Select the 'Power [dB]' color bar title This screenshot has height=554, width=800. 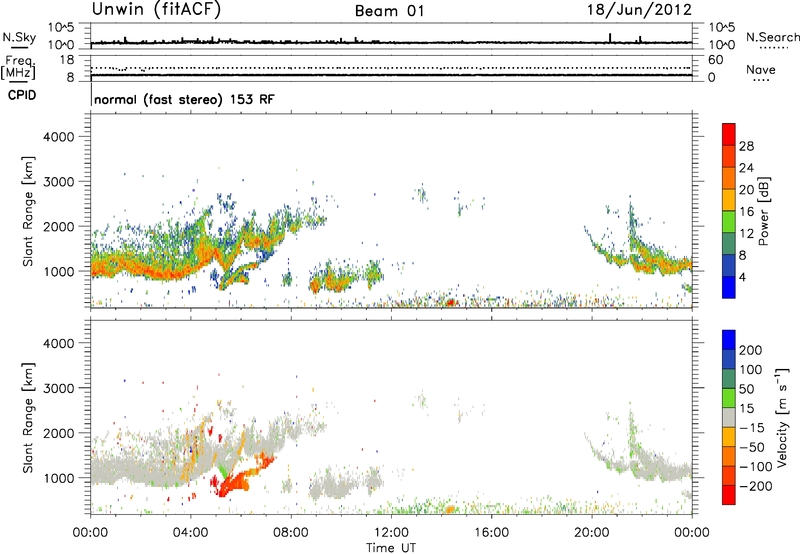pos(763,211)
